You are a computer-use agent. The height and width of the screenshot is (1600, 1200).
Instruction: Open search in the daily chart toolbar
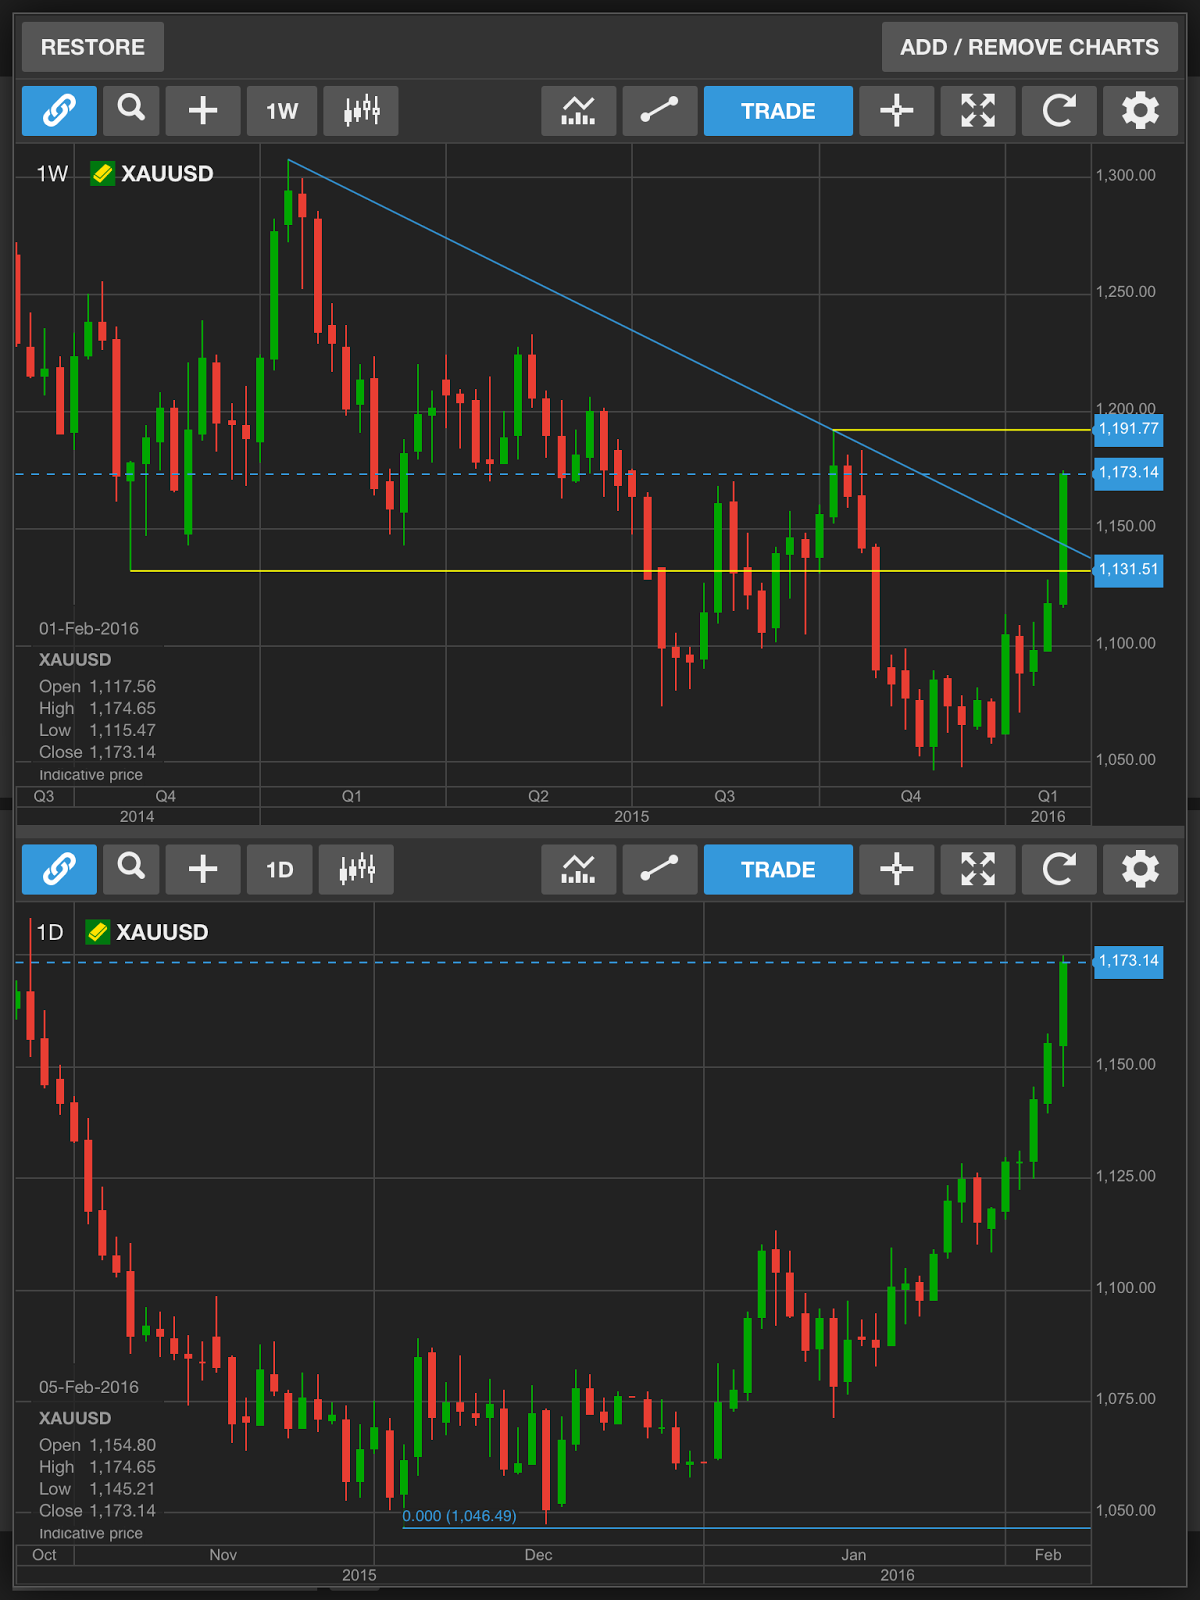click(x=131, y=869)
